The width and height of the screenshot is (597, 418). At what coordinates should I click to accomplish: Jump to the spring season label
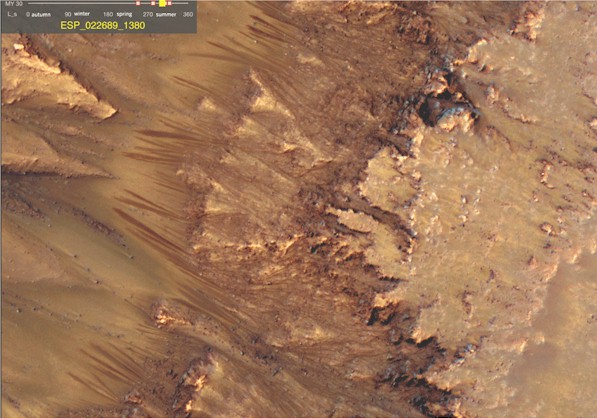(124, 14)
